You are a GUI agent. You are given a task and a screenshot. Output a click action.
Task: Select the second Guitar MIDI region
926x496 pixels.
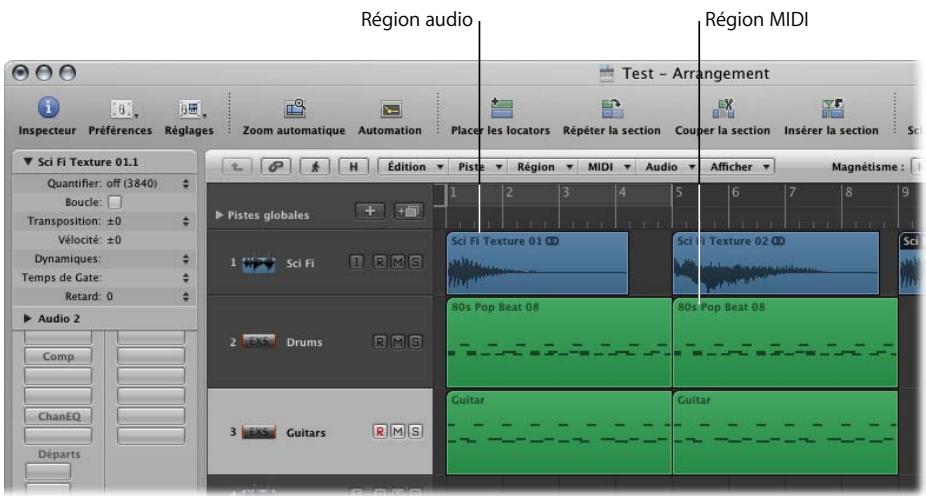tap(785, 433)
